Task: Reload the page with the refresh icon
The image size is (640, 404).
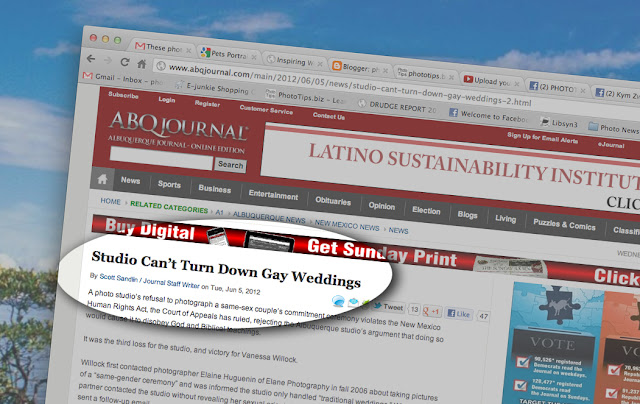Action: coord(125,62)
